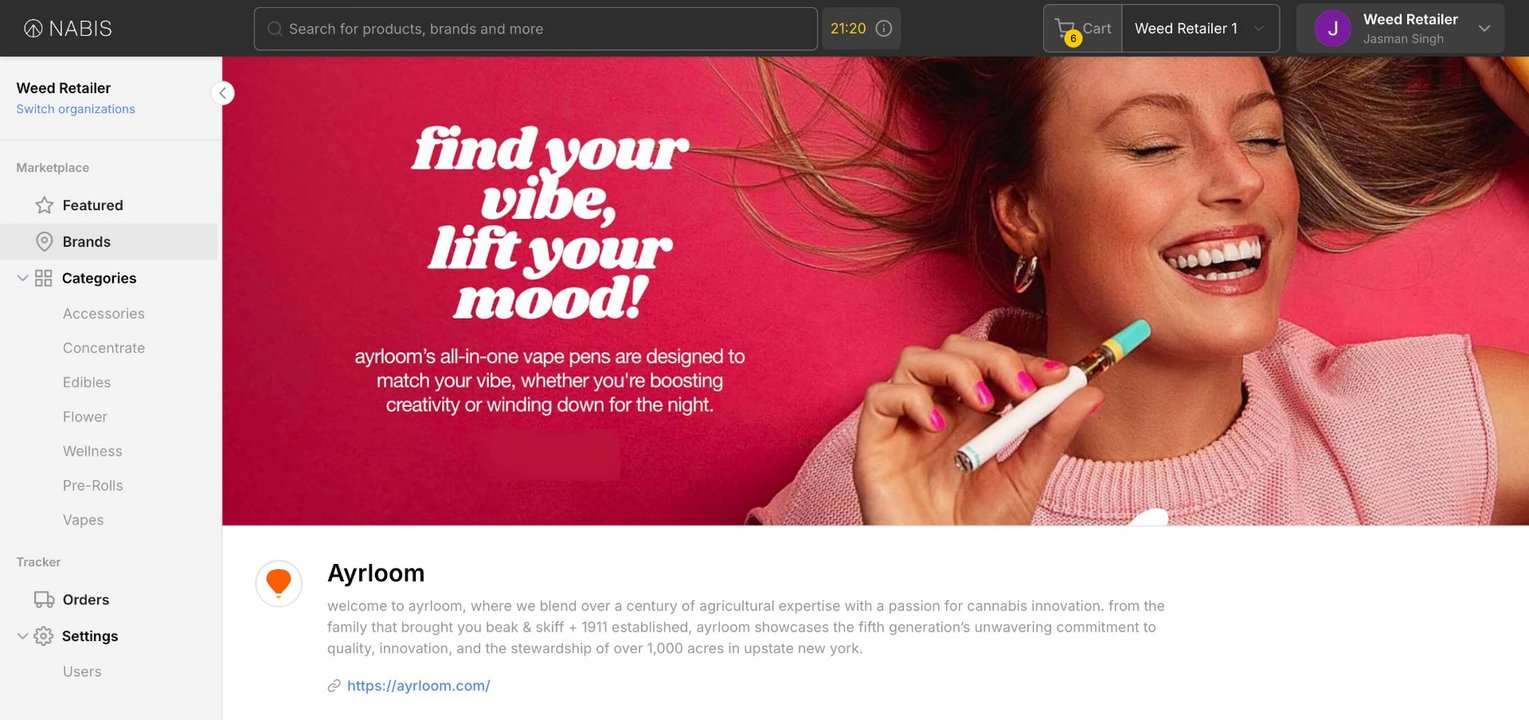Viewport: 1529px width, 720px height.
Task: Click the Nabis logo icon
Action: click(33, 29)
